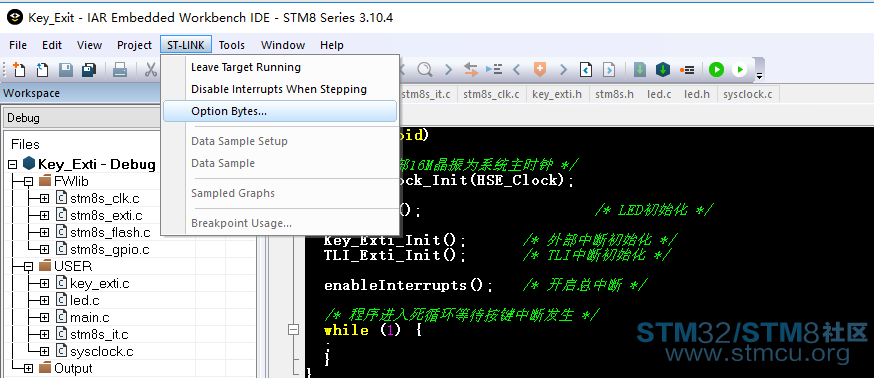874x378 pixels.
Task: Choose Option Bytes... menu entry
Action: coord(280,111)
